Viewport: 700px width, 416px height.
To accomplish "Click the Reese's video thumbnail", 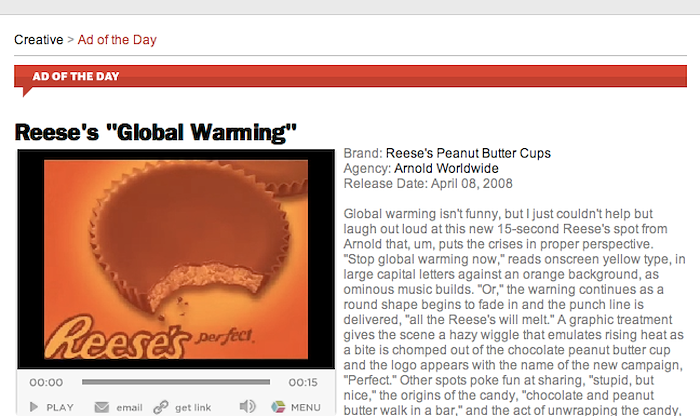I will [176, 259].
